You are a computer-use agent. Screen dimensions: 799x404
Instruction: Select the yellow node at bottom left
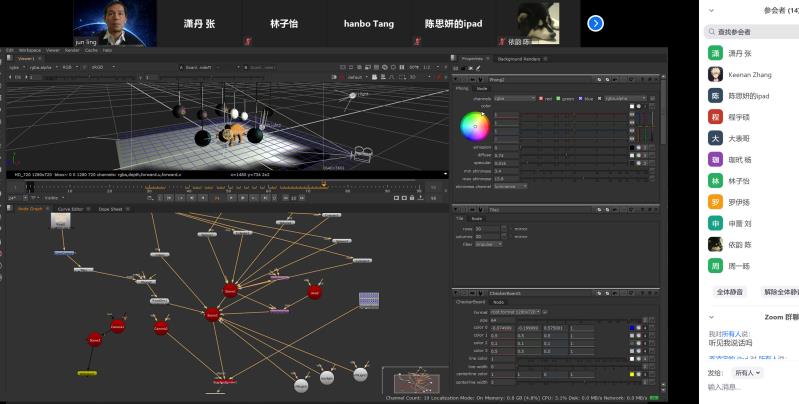(x=87, y=373)
